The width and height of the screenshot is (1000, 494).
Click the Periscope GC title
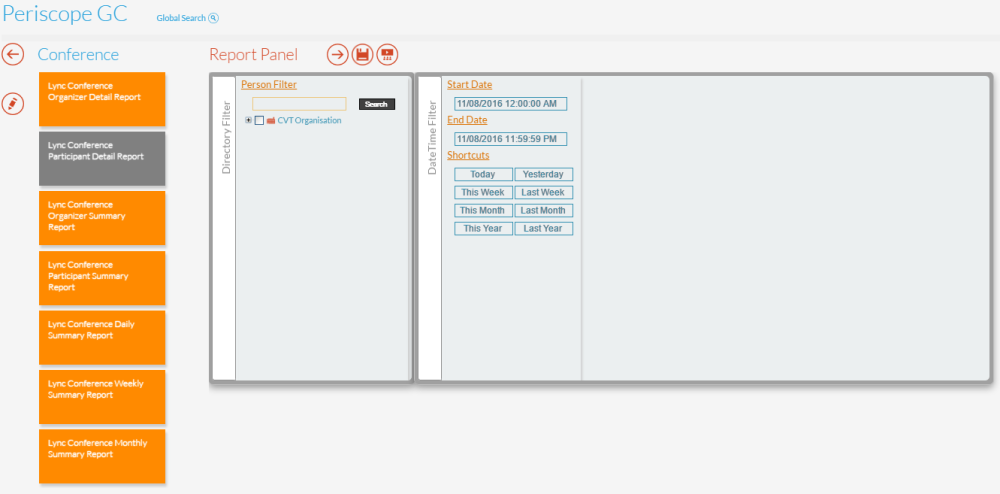[x=65, y=14]
